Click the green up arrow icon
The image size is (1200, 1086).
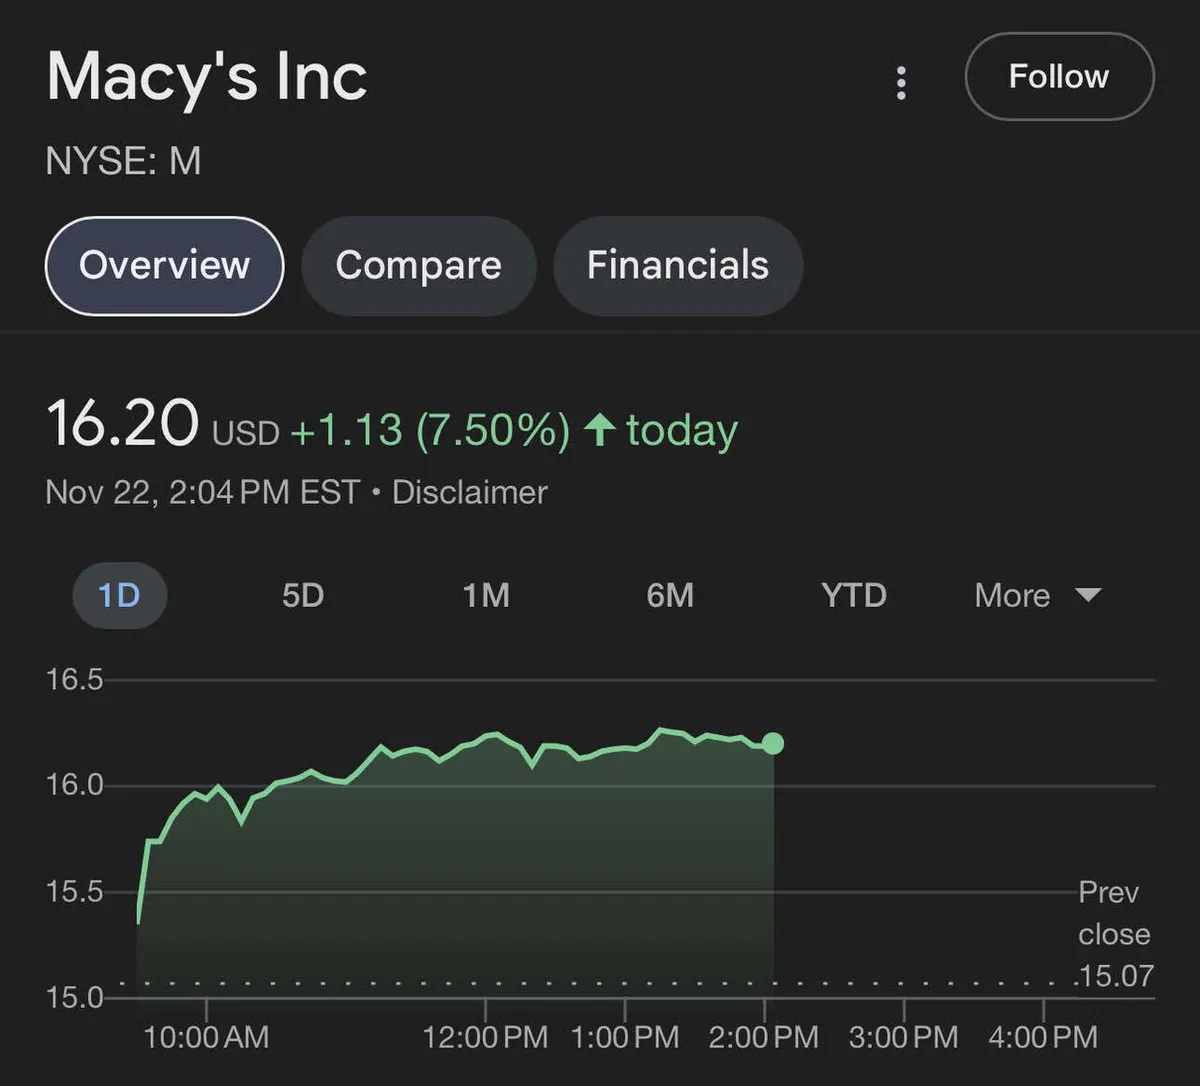click(x=599, y=430)
